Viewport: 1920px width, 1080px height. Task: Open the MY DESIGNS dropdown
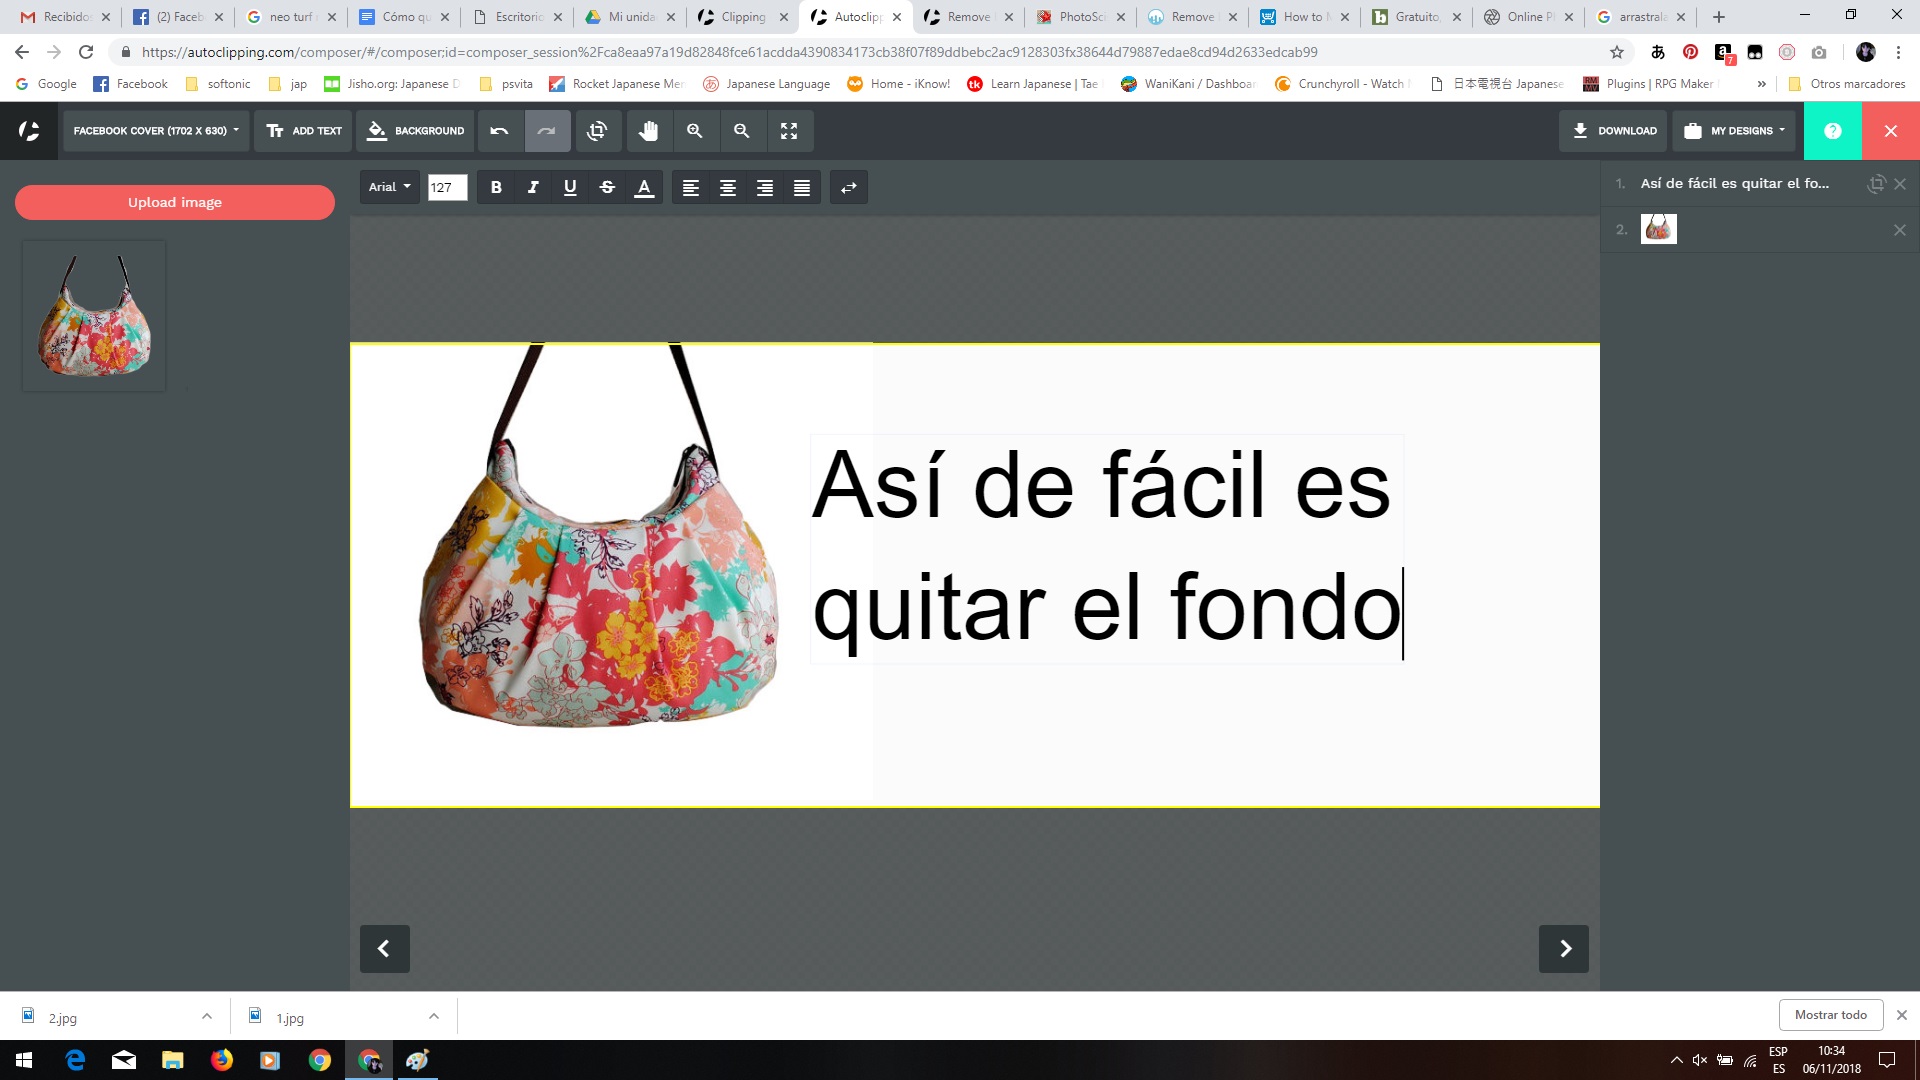(1734, 131)
